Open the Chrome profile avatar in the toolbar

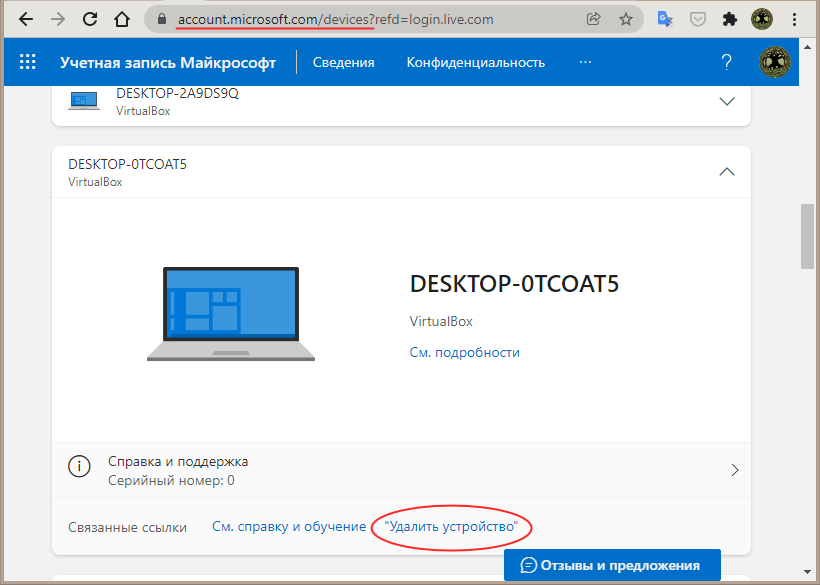762,19
